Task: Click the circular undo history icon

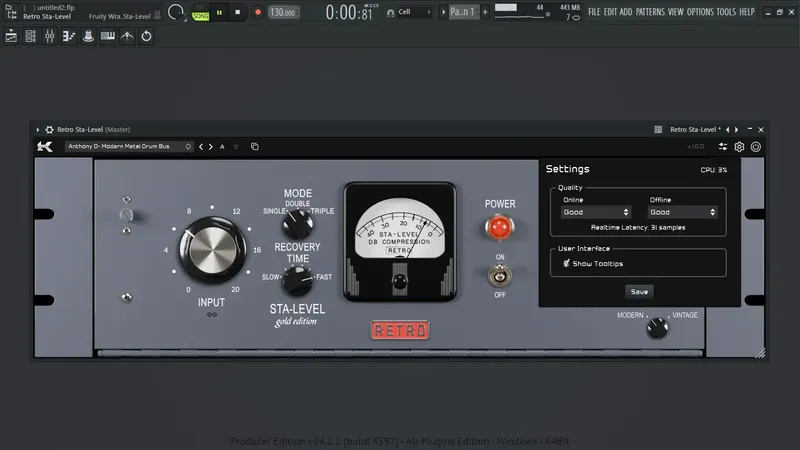Action: coord(146,36)
